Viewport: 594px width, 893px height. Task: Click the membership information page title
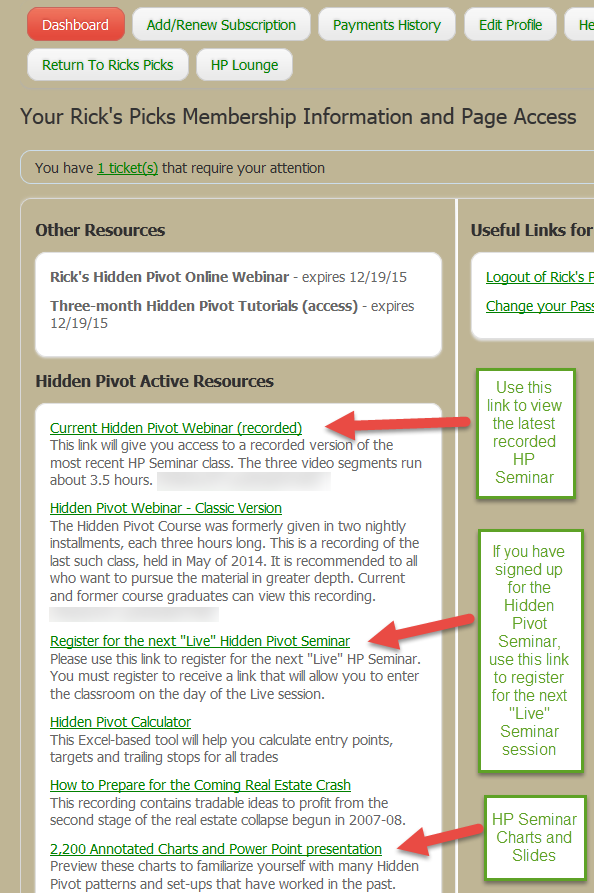(x=298, y=117)
